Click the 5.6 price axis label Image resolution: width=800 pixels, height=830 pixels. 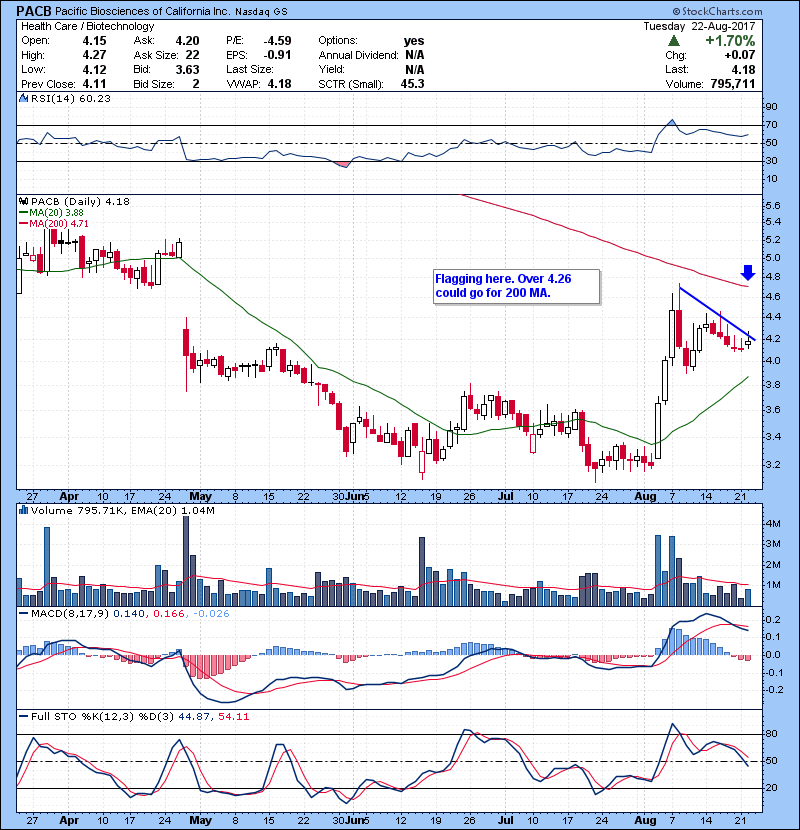(773, 205)
